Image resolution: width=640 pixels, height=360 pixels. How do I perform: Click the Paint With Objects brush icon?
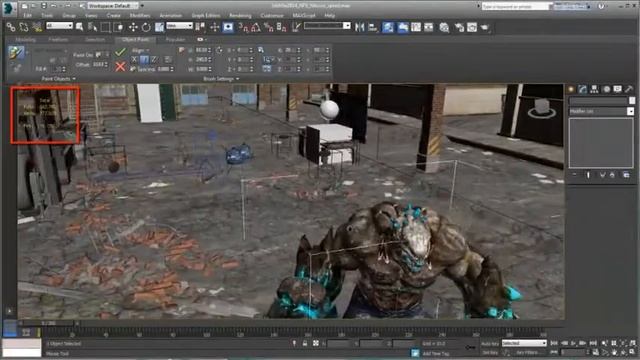click(16, 53)
